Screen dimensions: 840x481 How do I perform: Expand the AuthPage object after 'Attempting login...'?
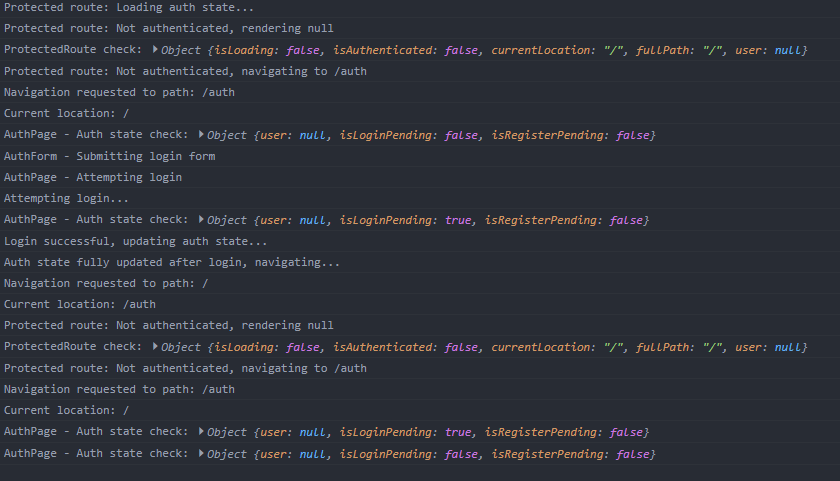tap(201, 220)
